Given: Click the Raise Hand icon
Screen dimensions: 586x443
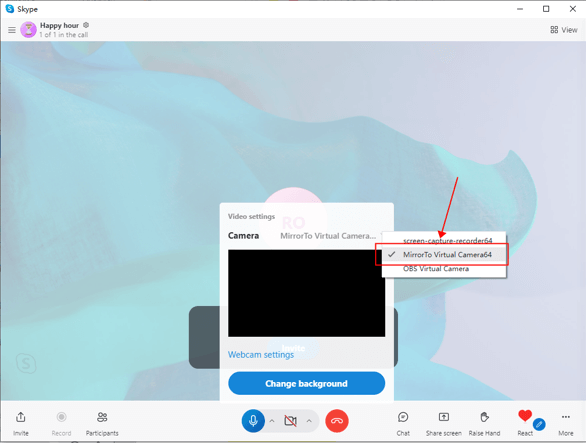Looking at the screenshot, I should click(484, 417).
